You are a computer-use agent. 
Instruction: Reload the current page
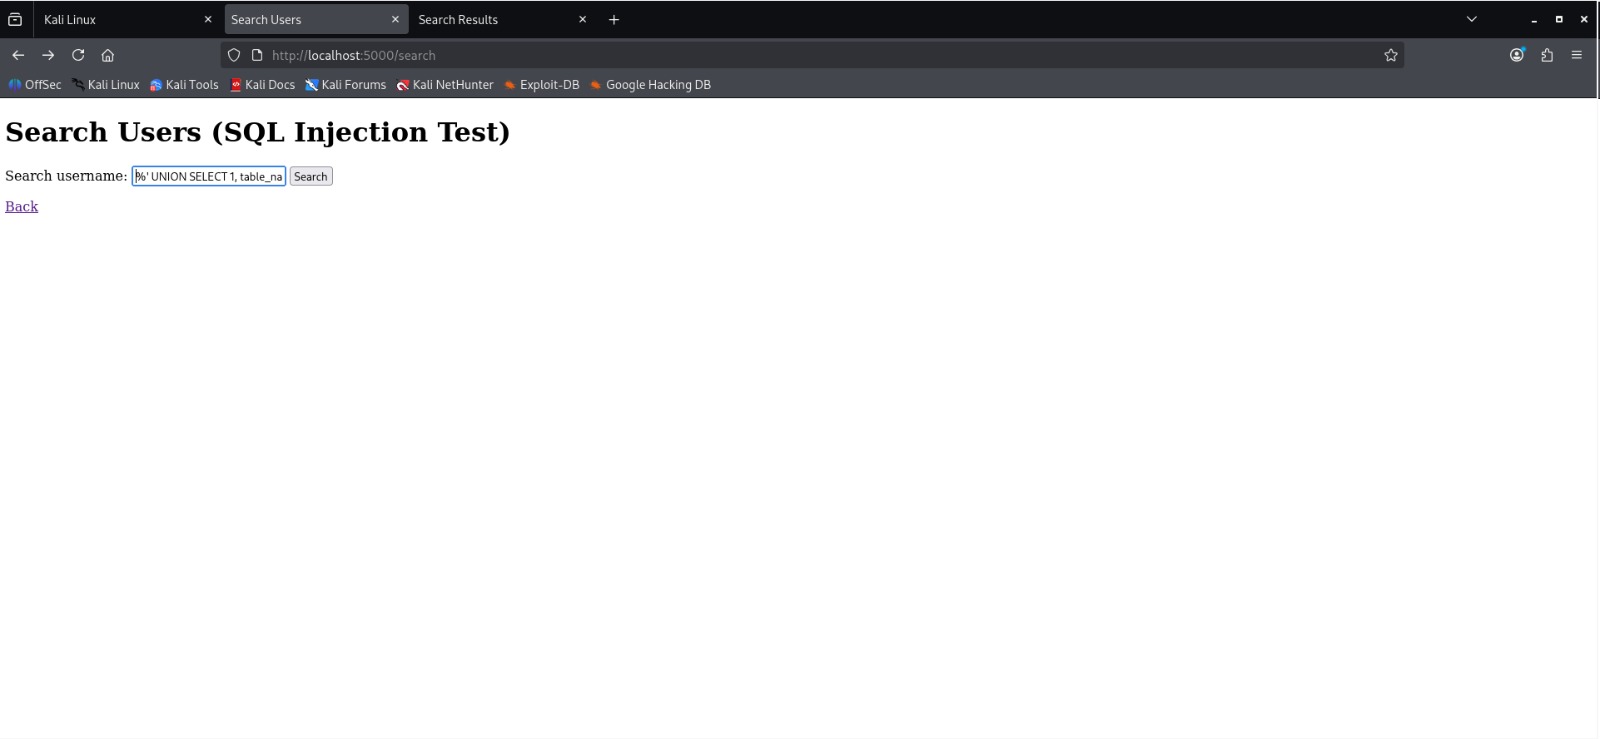[x=78, y=55]
